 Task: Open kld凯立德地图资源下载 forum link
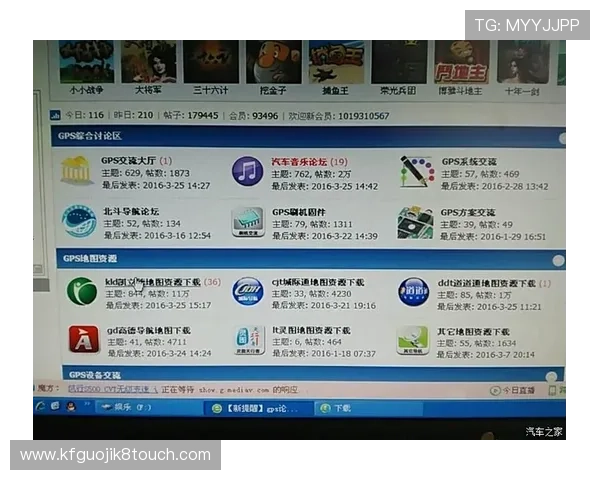tap(153, 282)
